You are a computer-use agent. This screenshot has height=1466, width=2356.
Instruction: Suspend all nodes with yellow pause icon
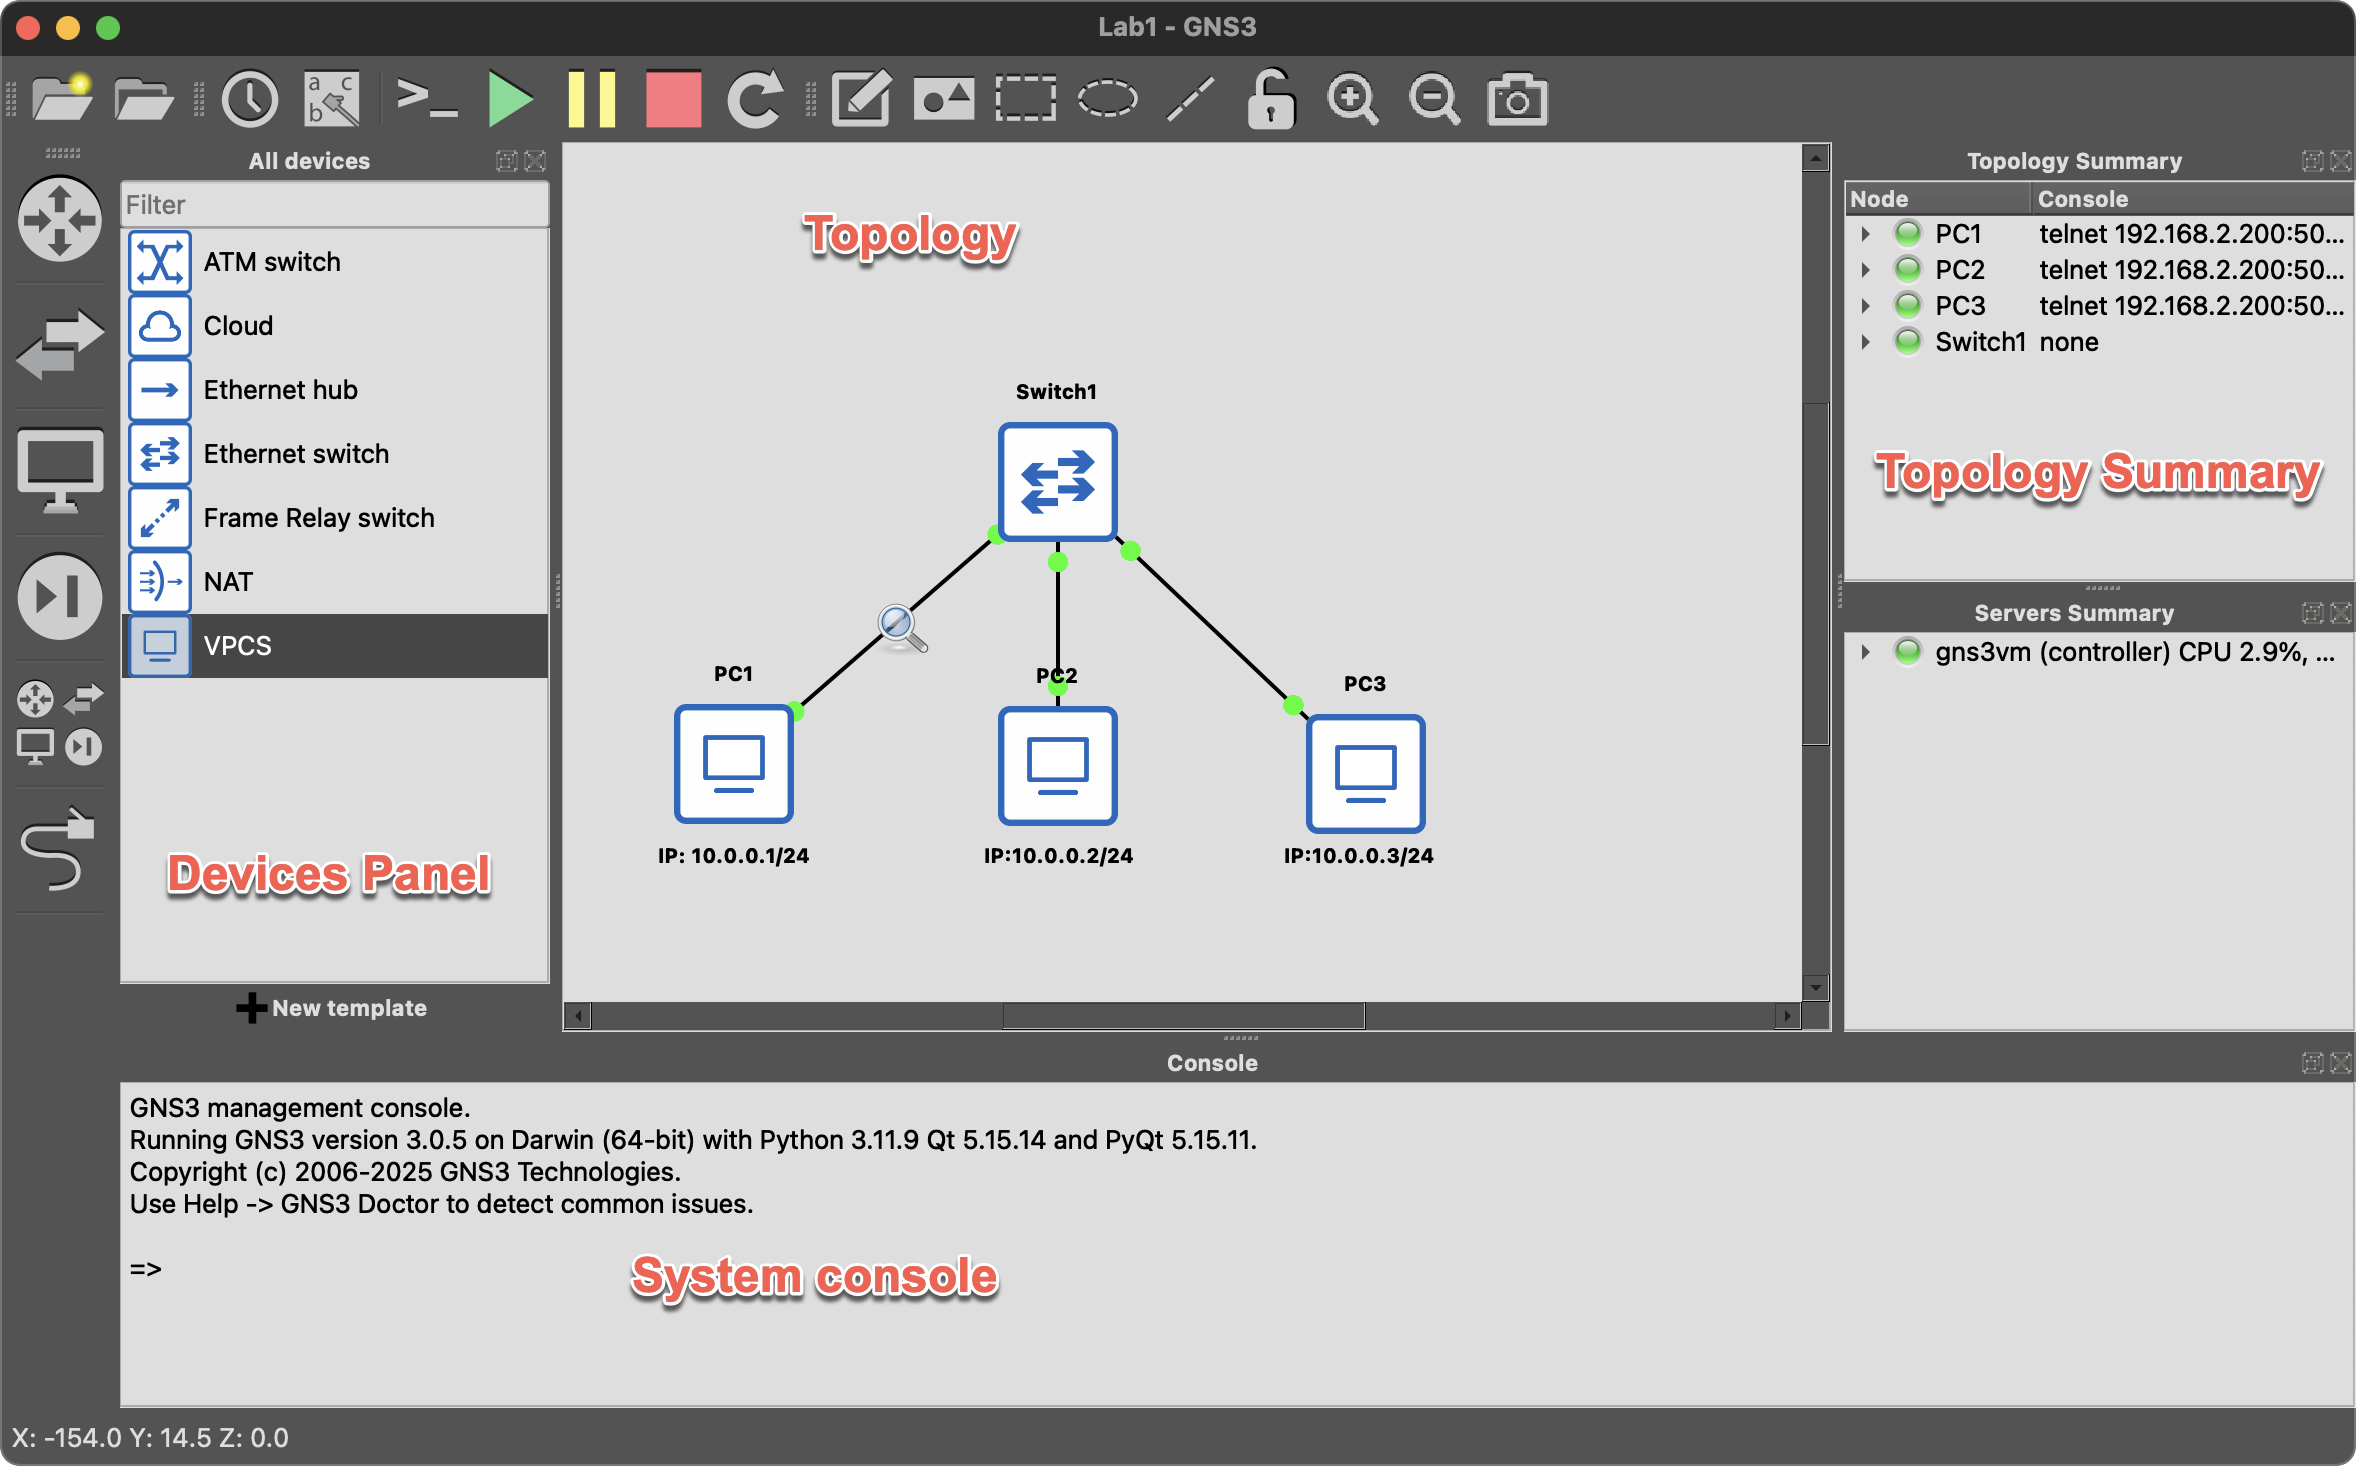click(x=591, y=99)
